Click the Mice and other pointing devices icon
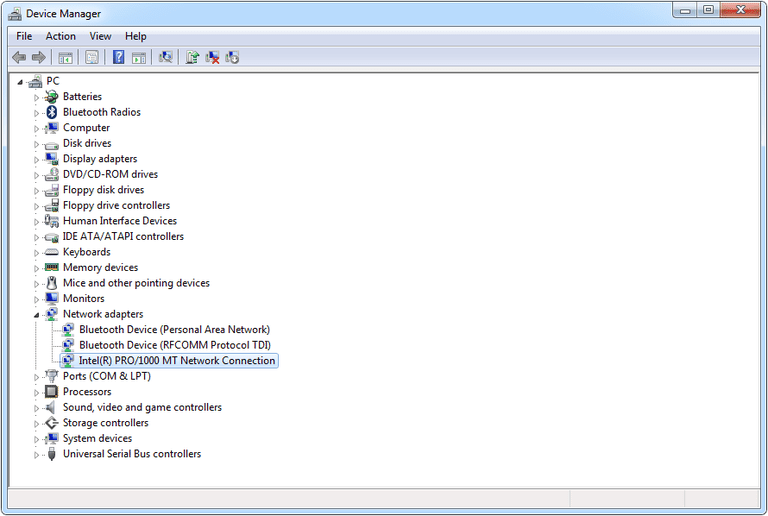Screen dimensions: 768x516 51,283
